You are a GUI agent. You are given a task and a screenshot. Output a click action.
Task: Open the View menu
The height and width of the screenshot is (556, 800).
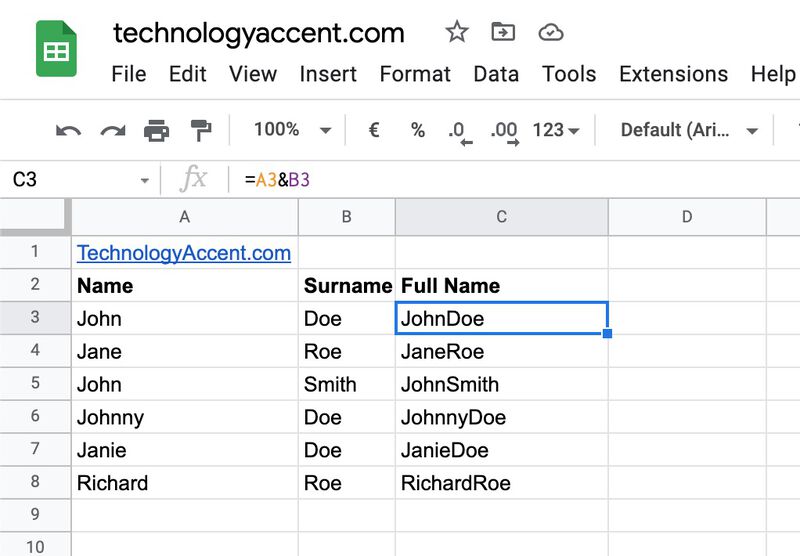pyautogui.click(x=253, y=74)
